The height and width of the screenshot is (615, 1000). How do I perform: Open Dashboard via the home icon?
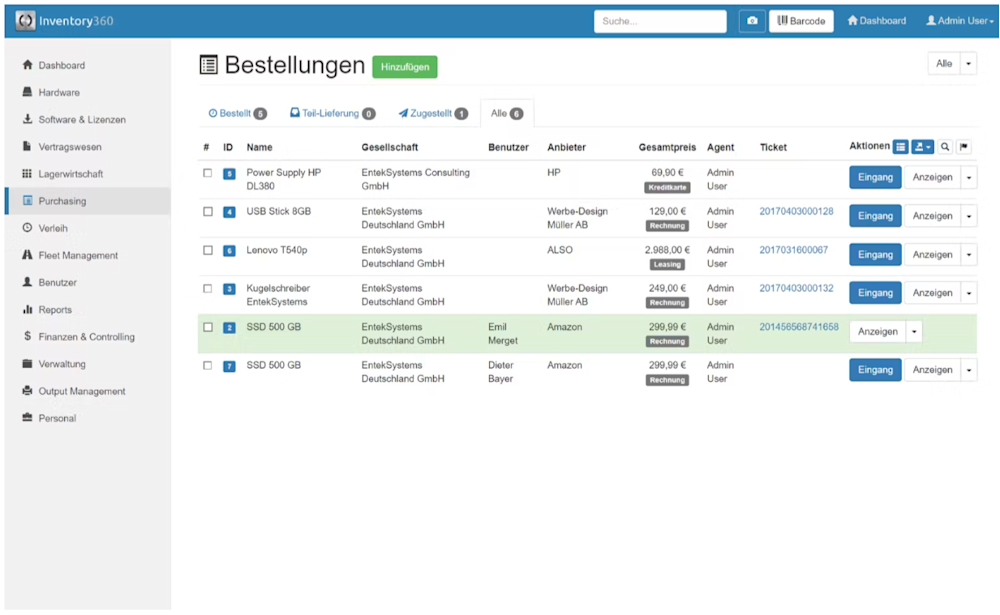click(876, 20)
